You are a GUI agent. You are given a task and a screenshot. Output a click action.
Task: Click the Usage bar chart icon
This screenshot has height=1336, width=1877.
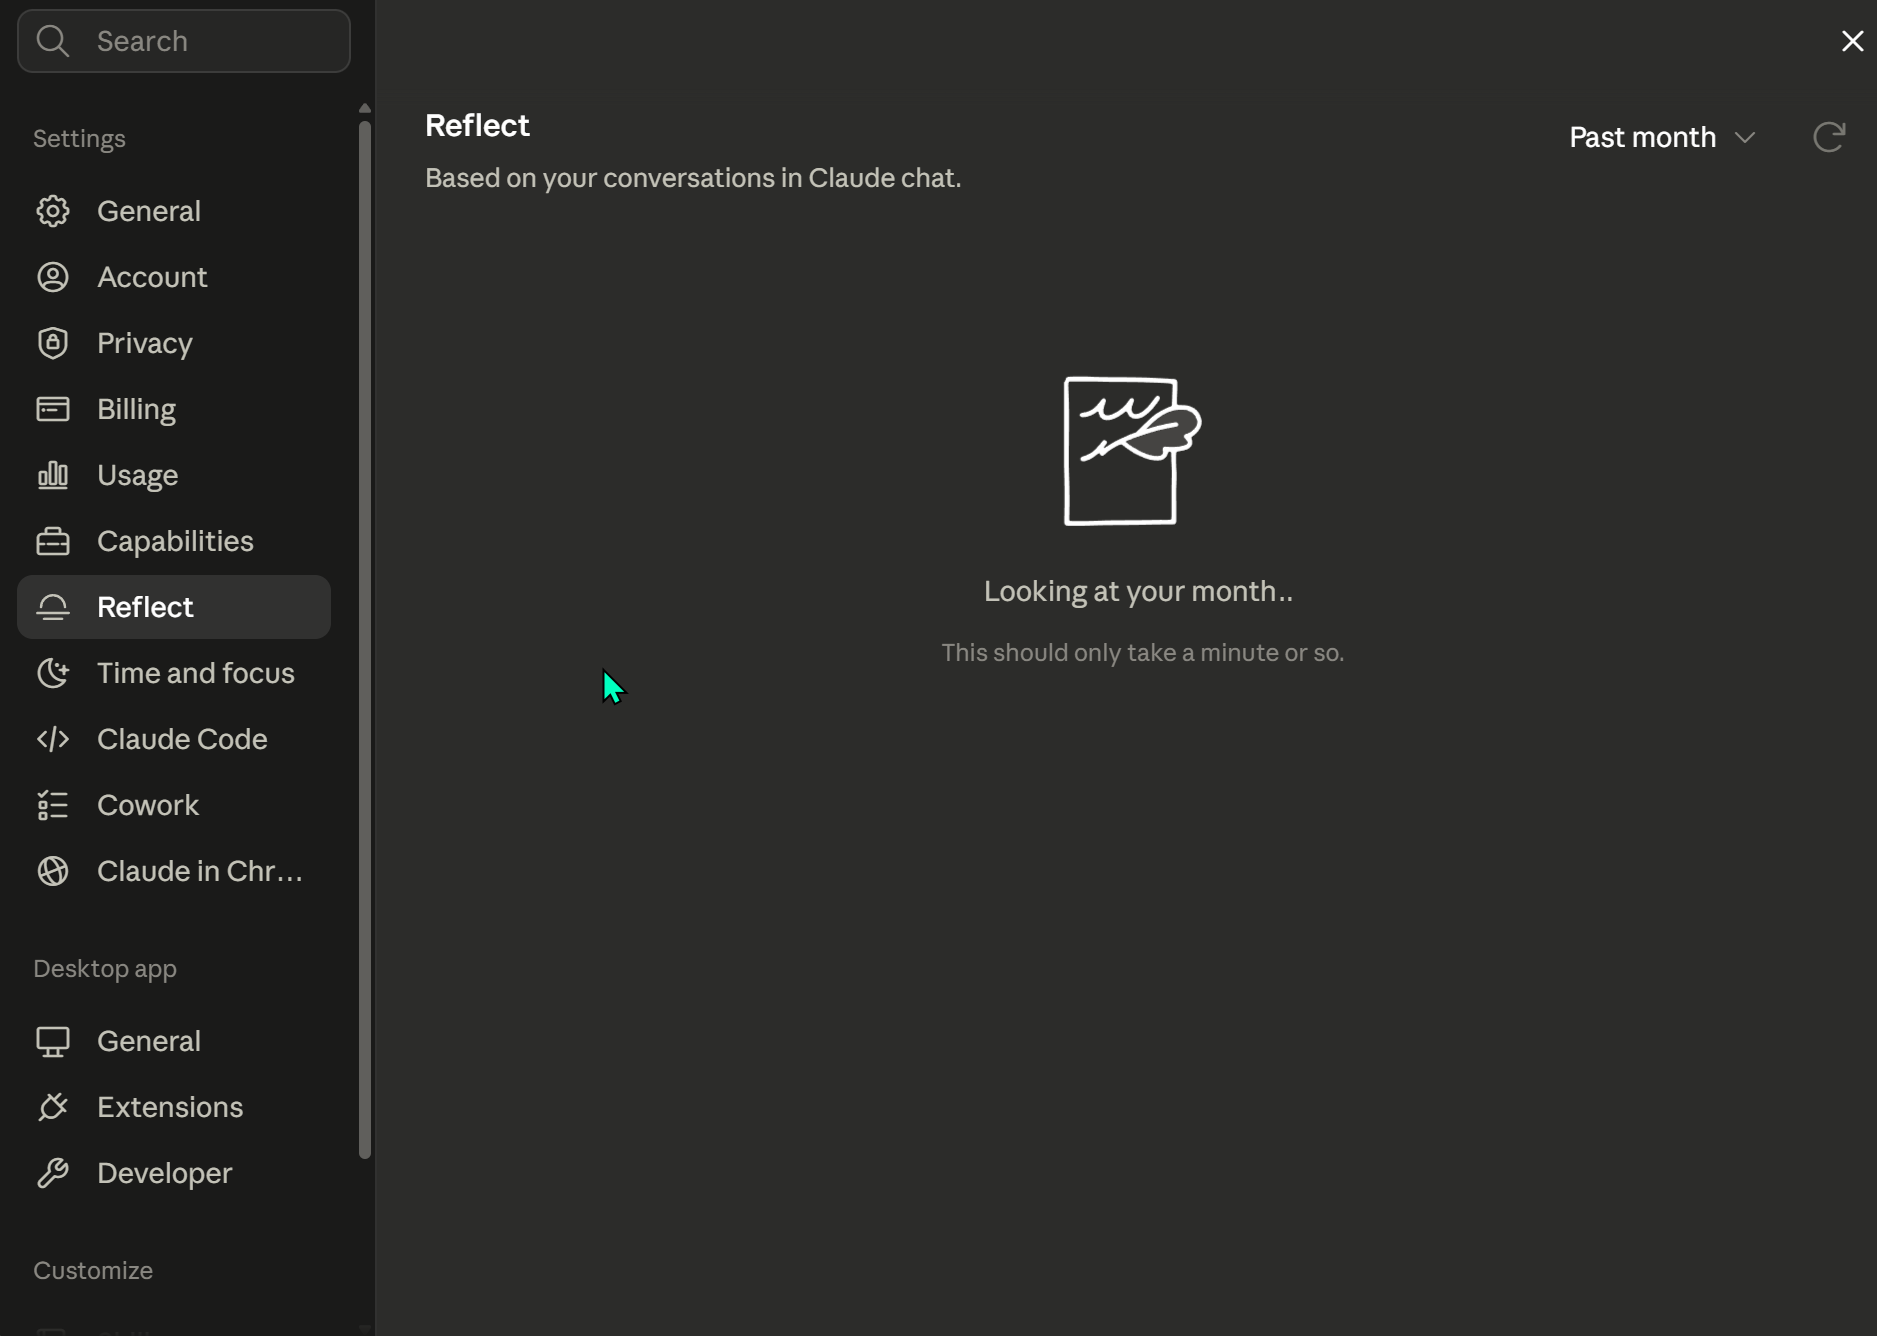(53, 475)
